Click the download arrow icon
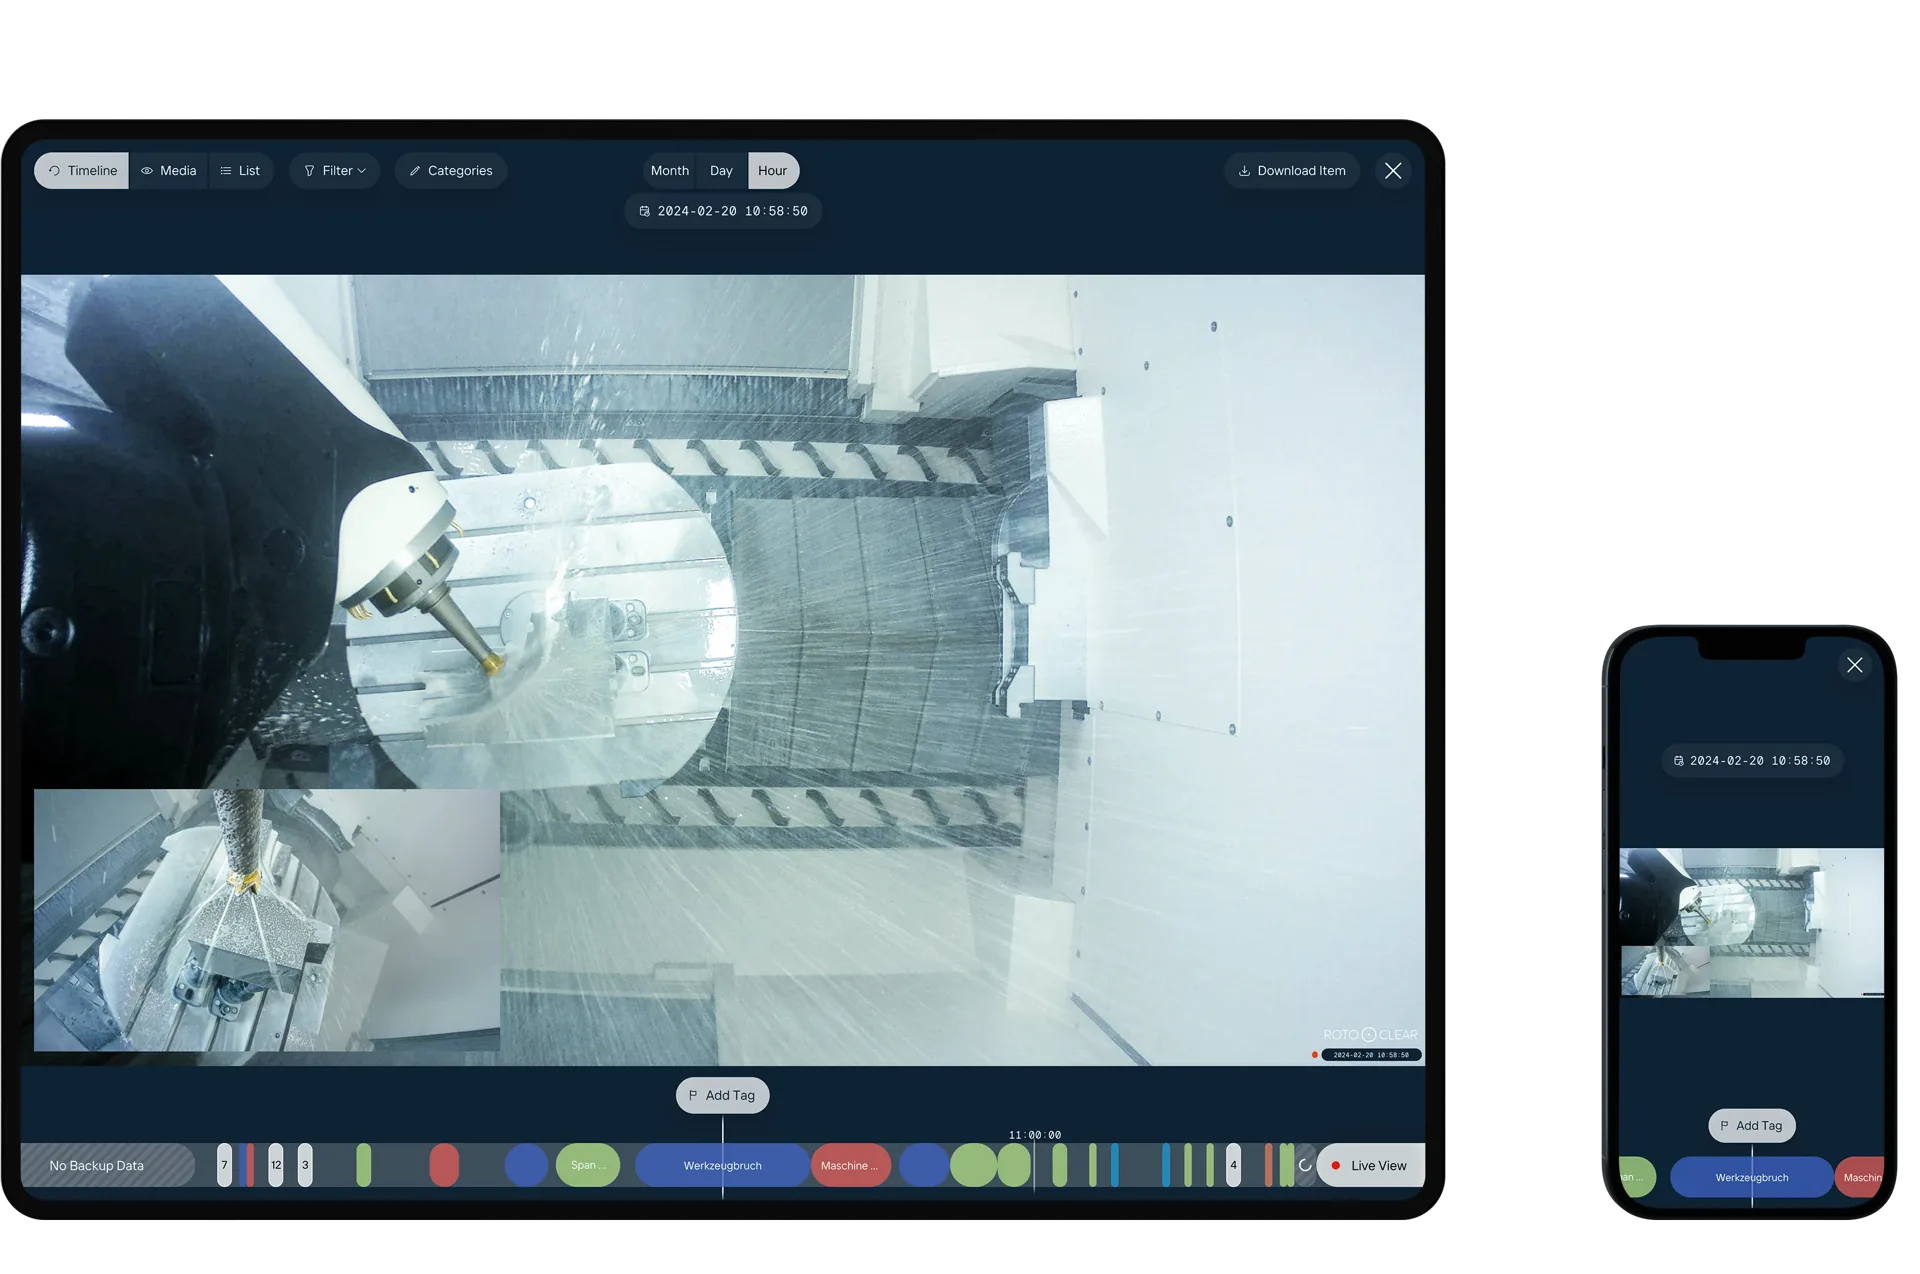1920x1274 pixels. (x=1244, y=171)
